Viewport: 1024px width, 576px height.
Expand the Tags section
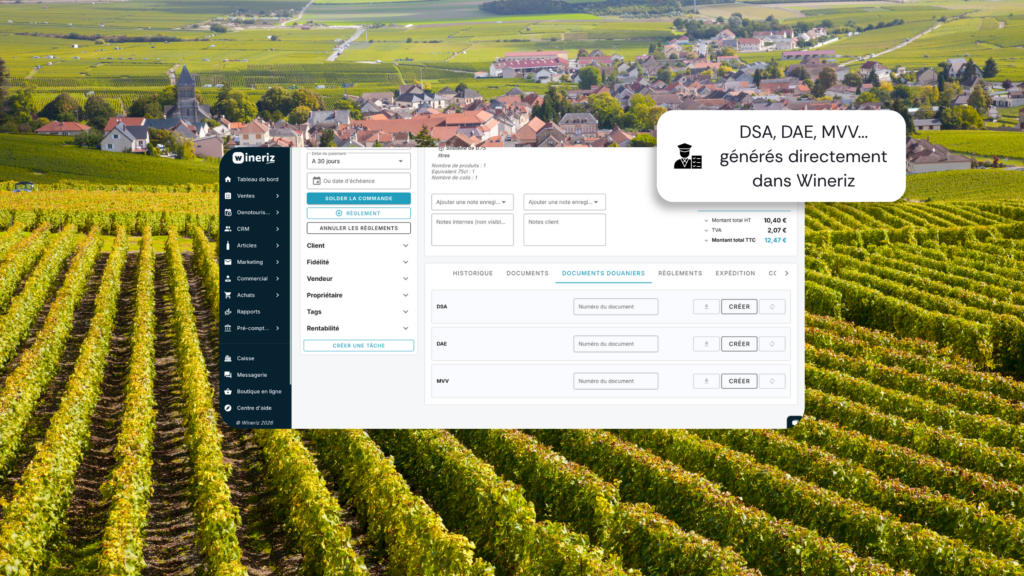[x=358, y=312]
